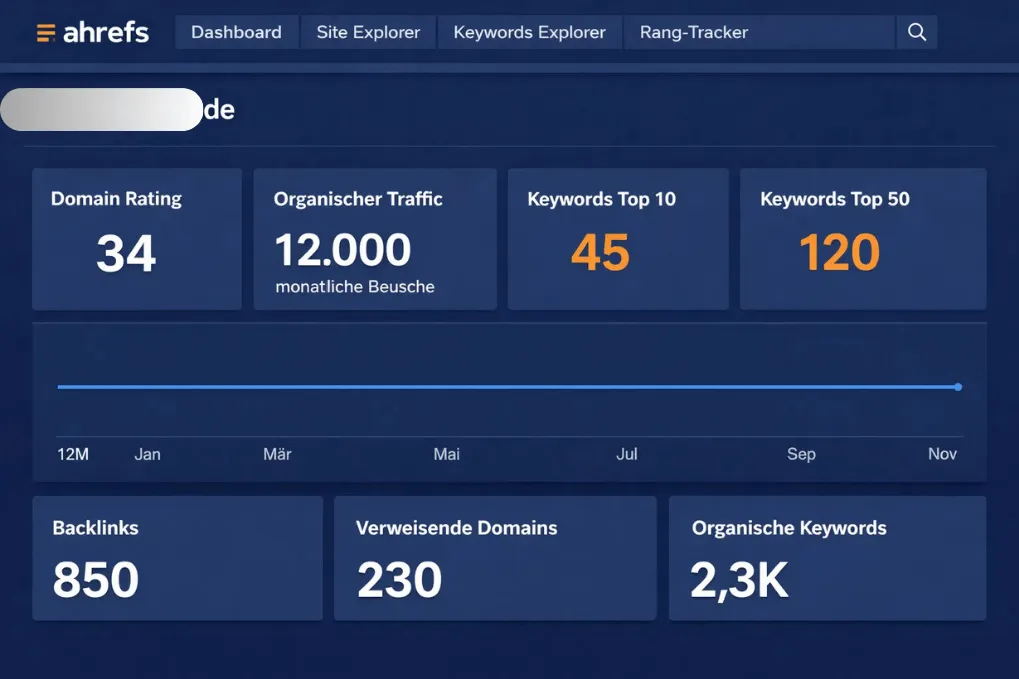
Task: Select the Domain Rating card
Action: point(137,238)
